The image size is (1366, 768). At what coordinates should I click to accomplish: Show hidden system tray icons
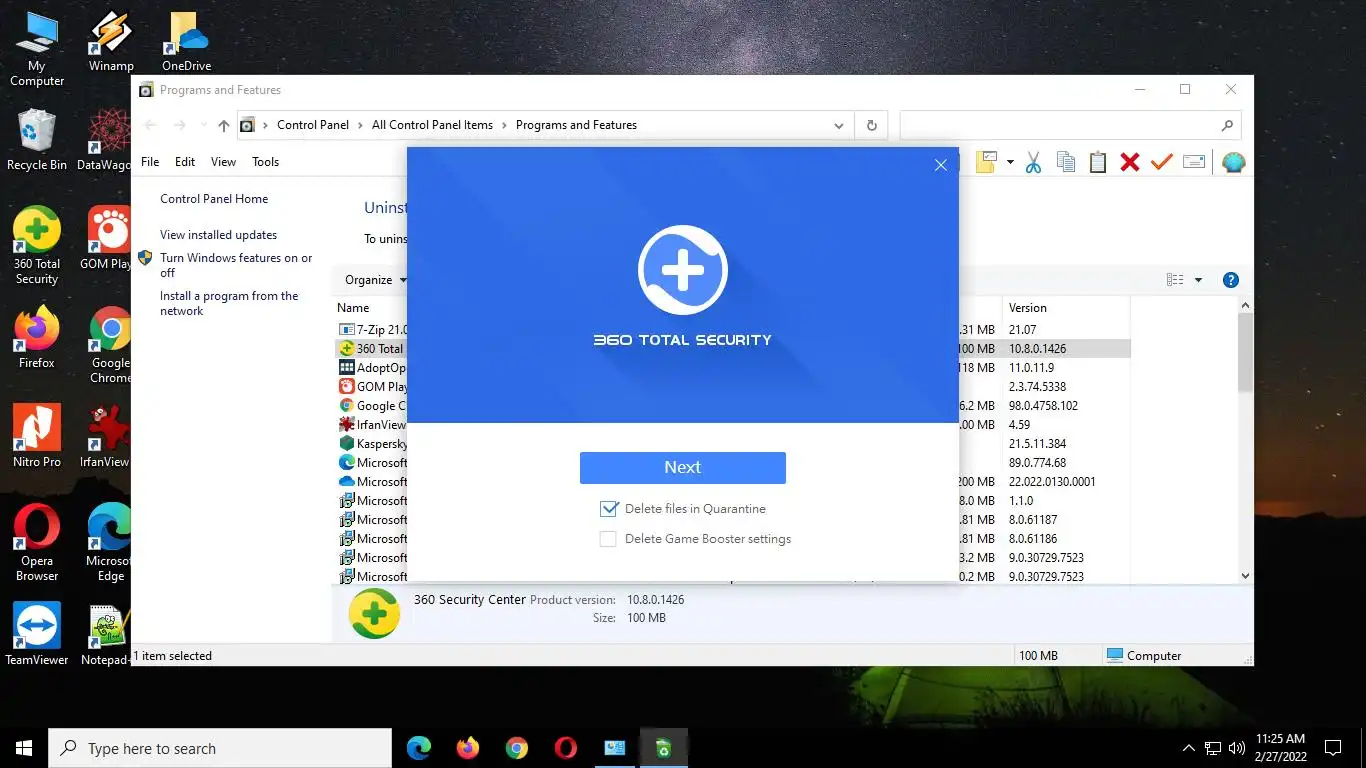pos(1188,748)
